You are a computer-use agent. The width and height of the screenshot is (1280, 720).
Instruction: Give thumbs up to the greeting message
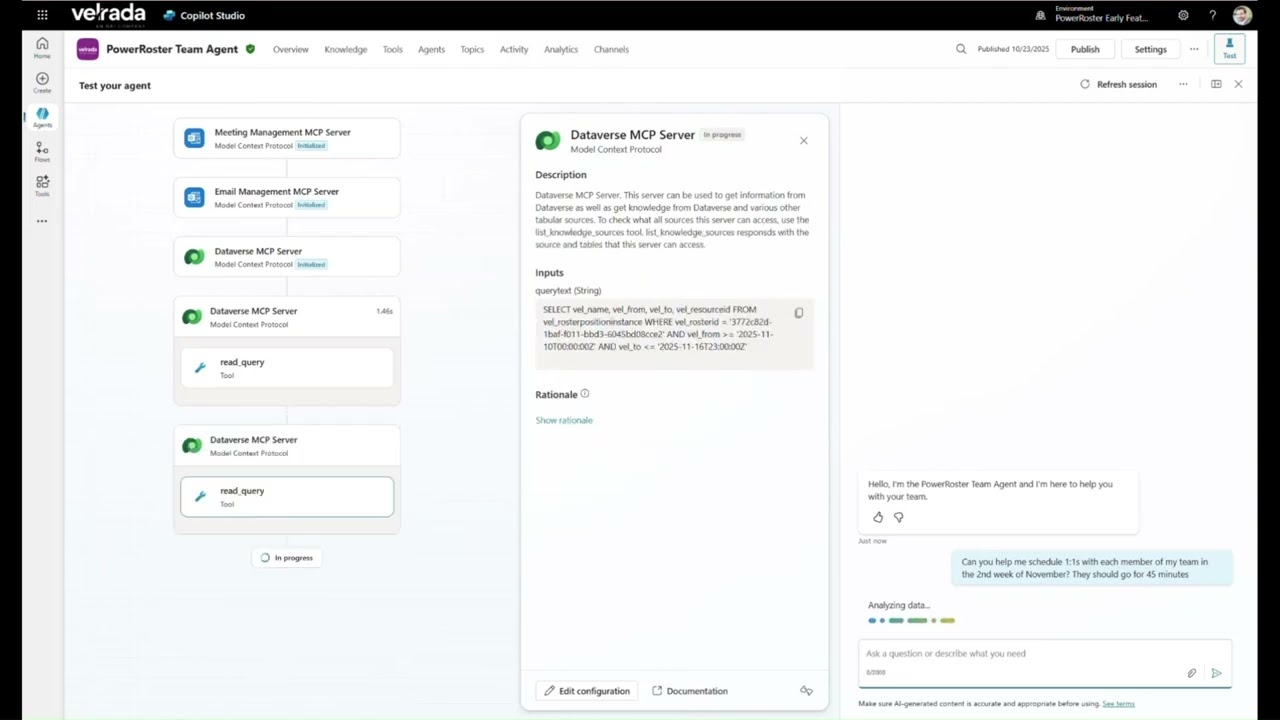tap(878, 517)
